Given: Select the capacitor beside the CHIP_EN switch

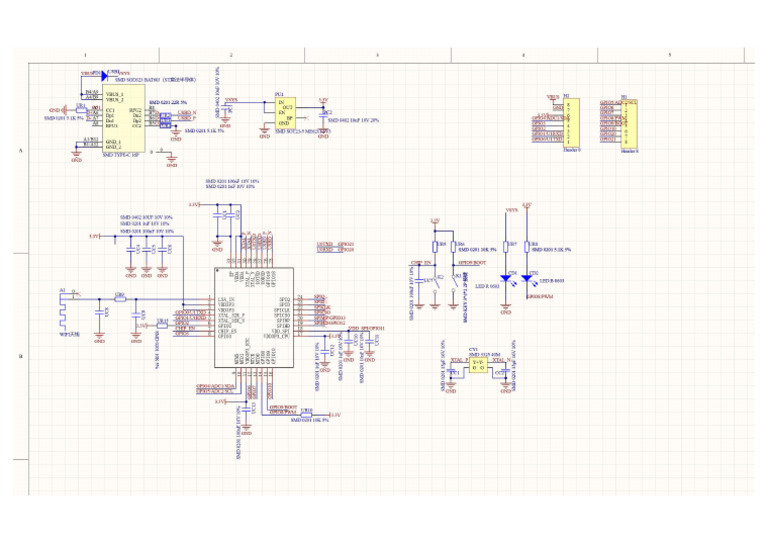Looking at the screenshot, I should [x=419, y=281].
